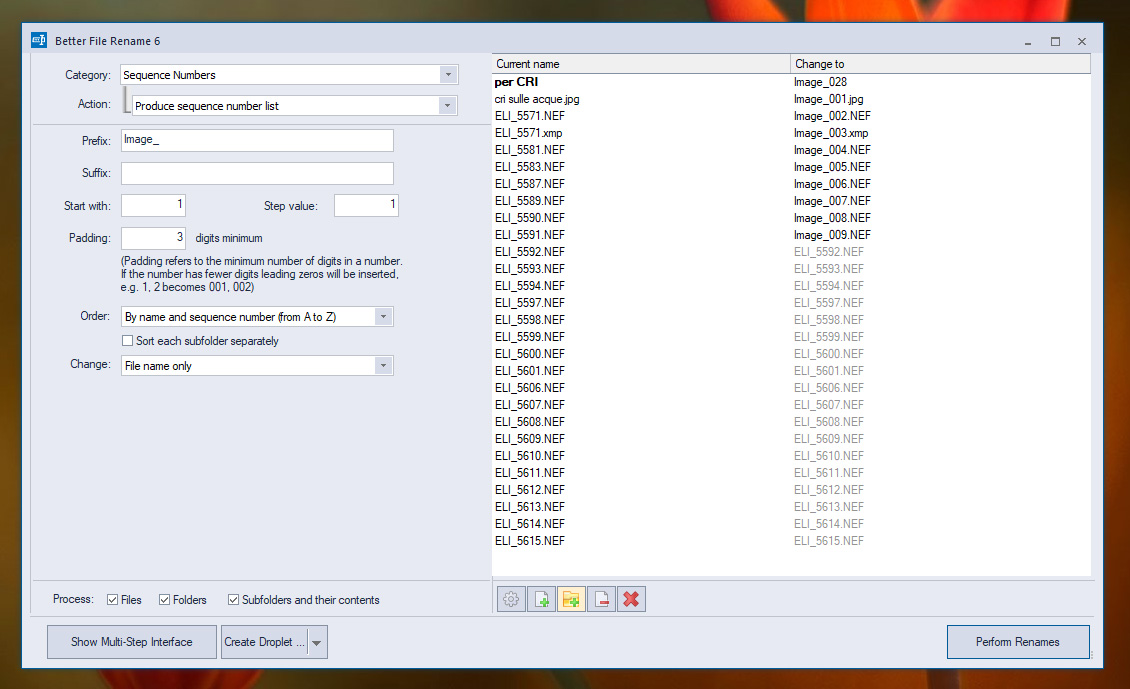Click the Better File Rename app icon

tap(39, 41)
